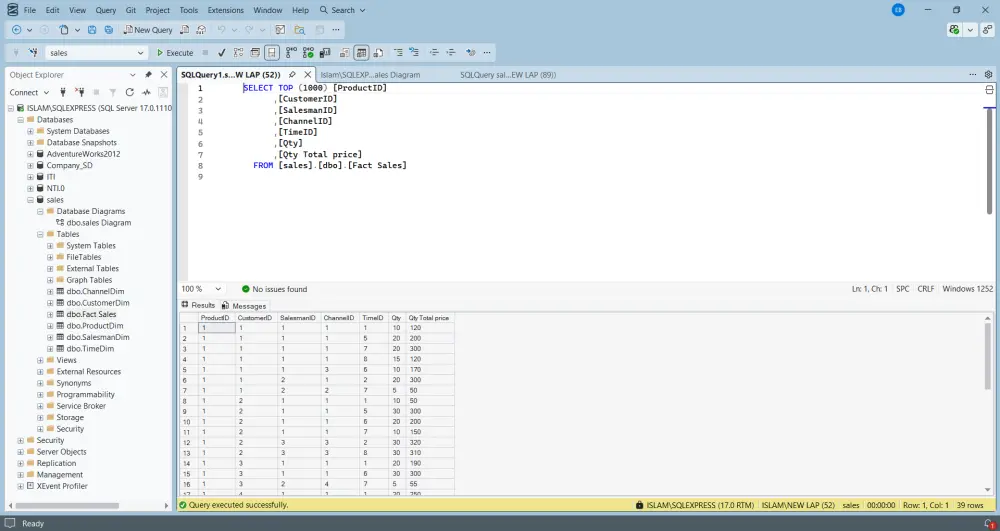Toggle Include Actual Execution Plan
The image size is (1000, 531).
pyautogui.click(x=291, y=53)
